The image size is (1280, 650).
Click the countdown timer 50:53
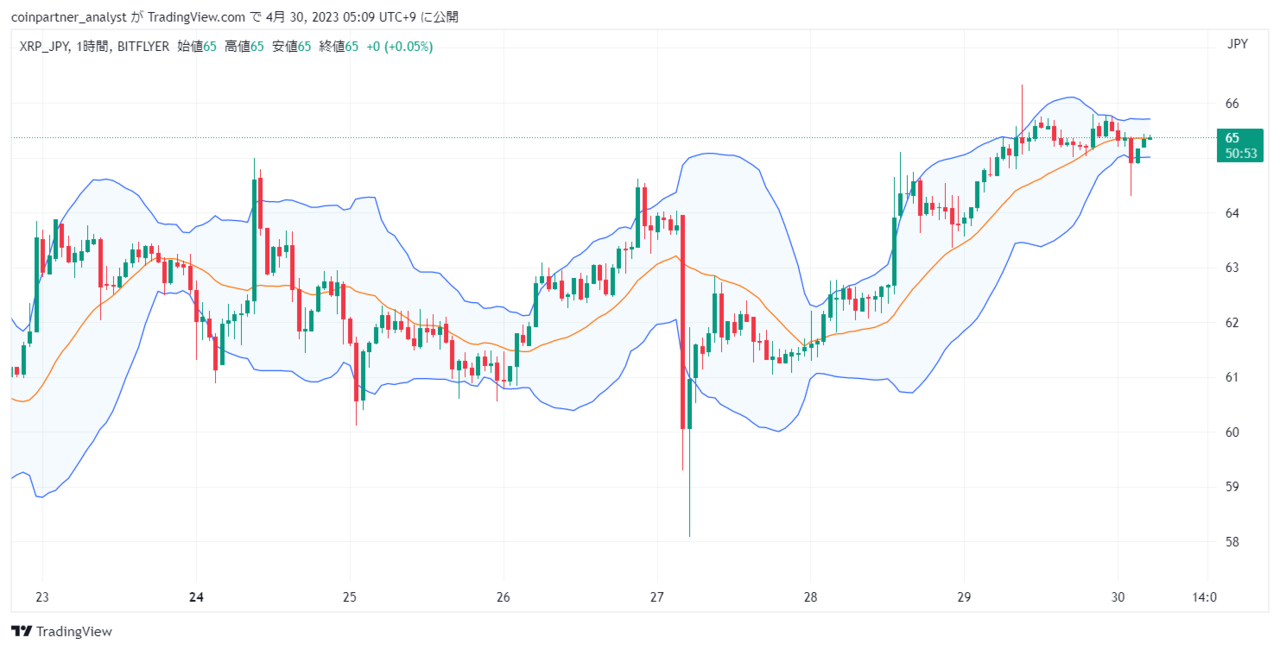pyautogui.click(x=1239, y=153)
